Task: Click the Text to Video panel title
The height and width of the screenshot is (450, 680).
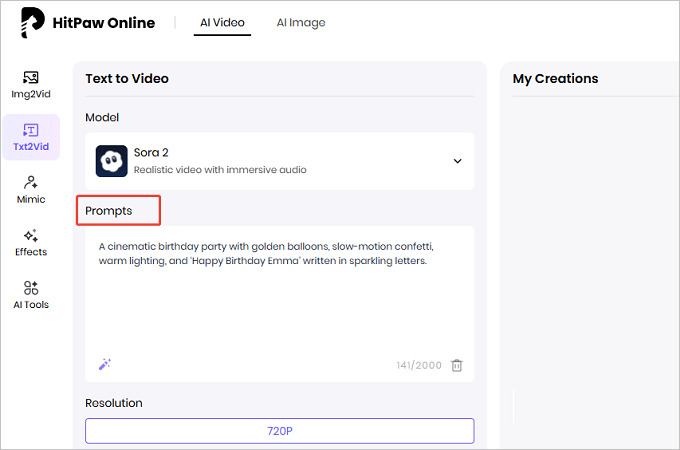Action: pyautogui.click(x=127, y=79)
